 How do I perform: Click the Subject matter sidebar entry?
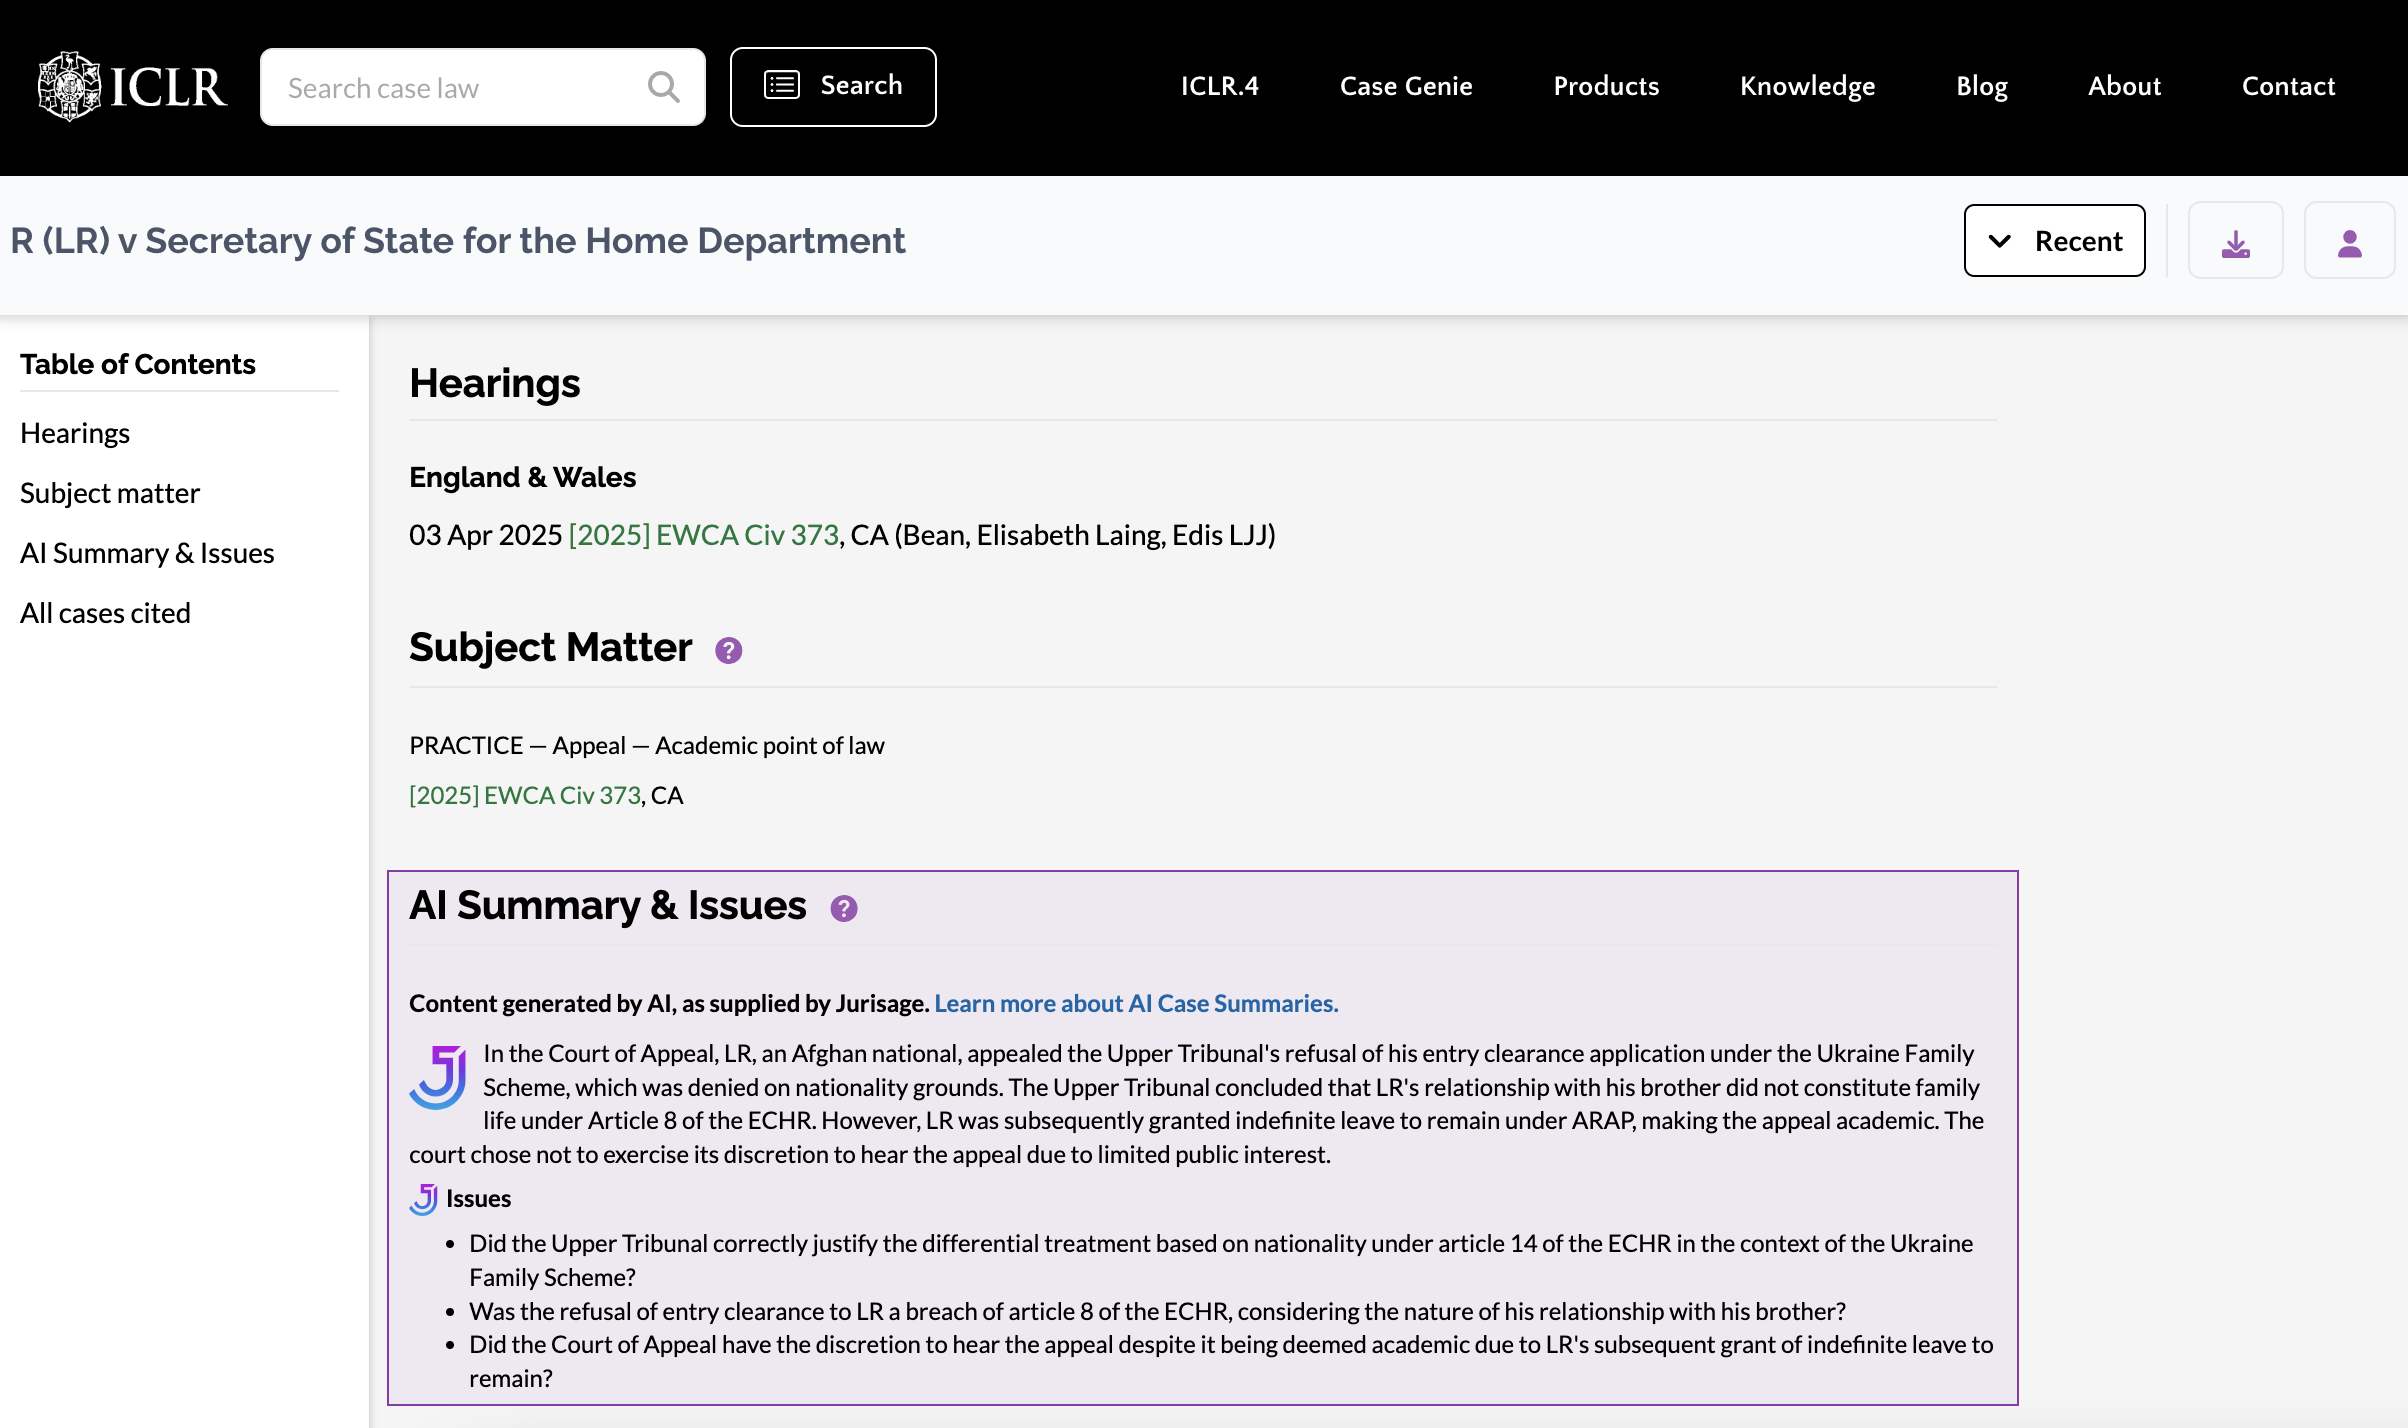(x=110, y=492)
